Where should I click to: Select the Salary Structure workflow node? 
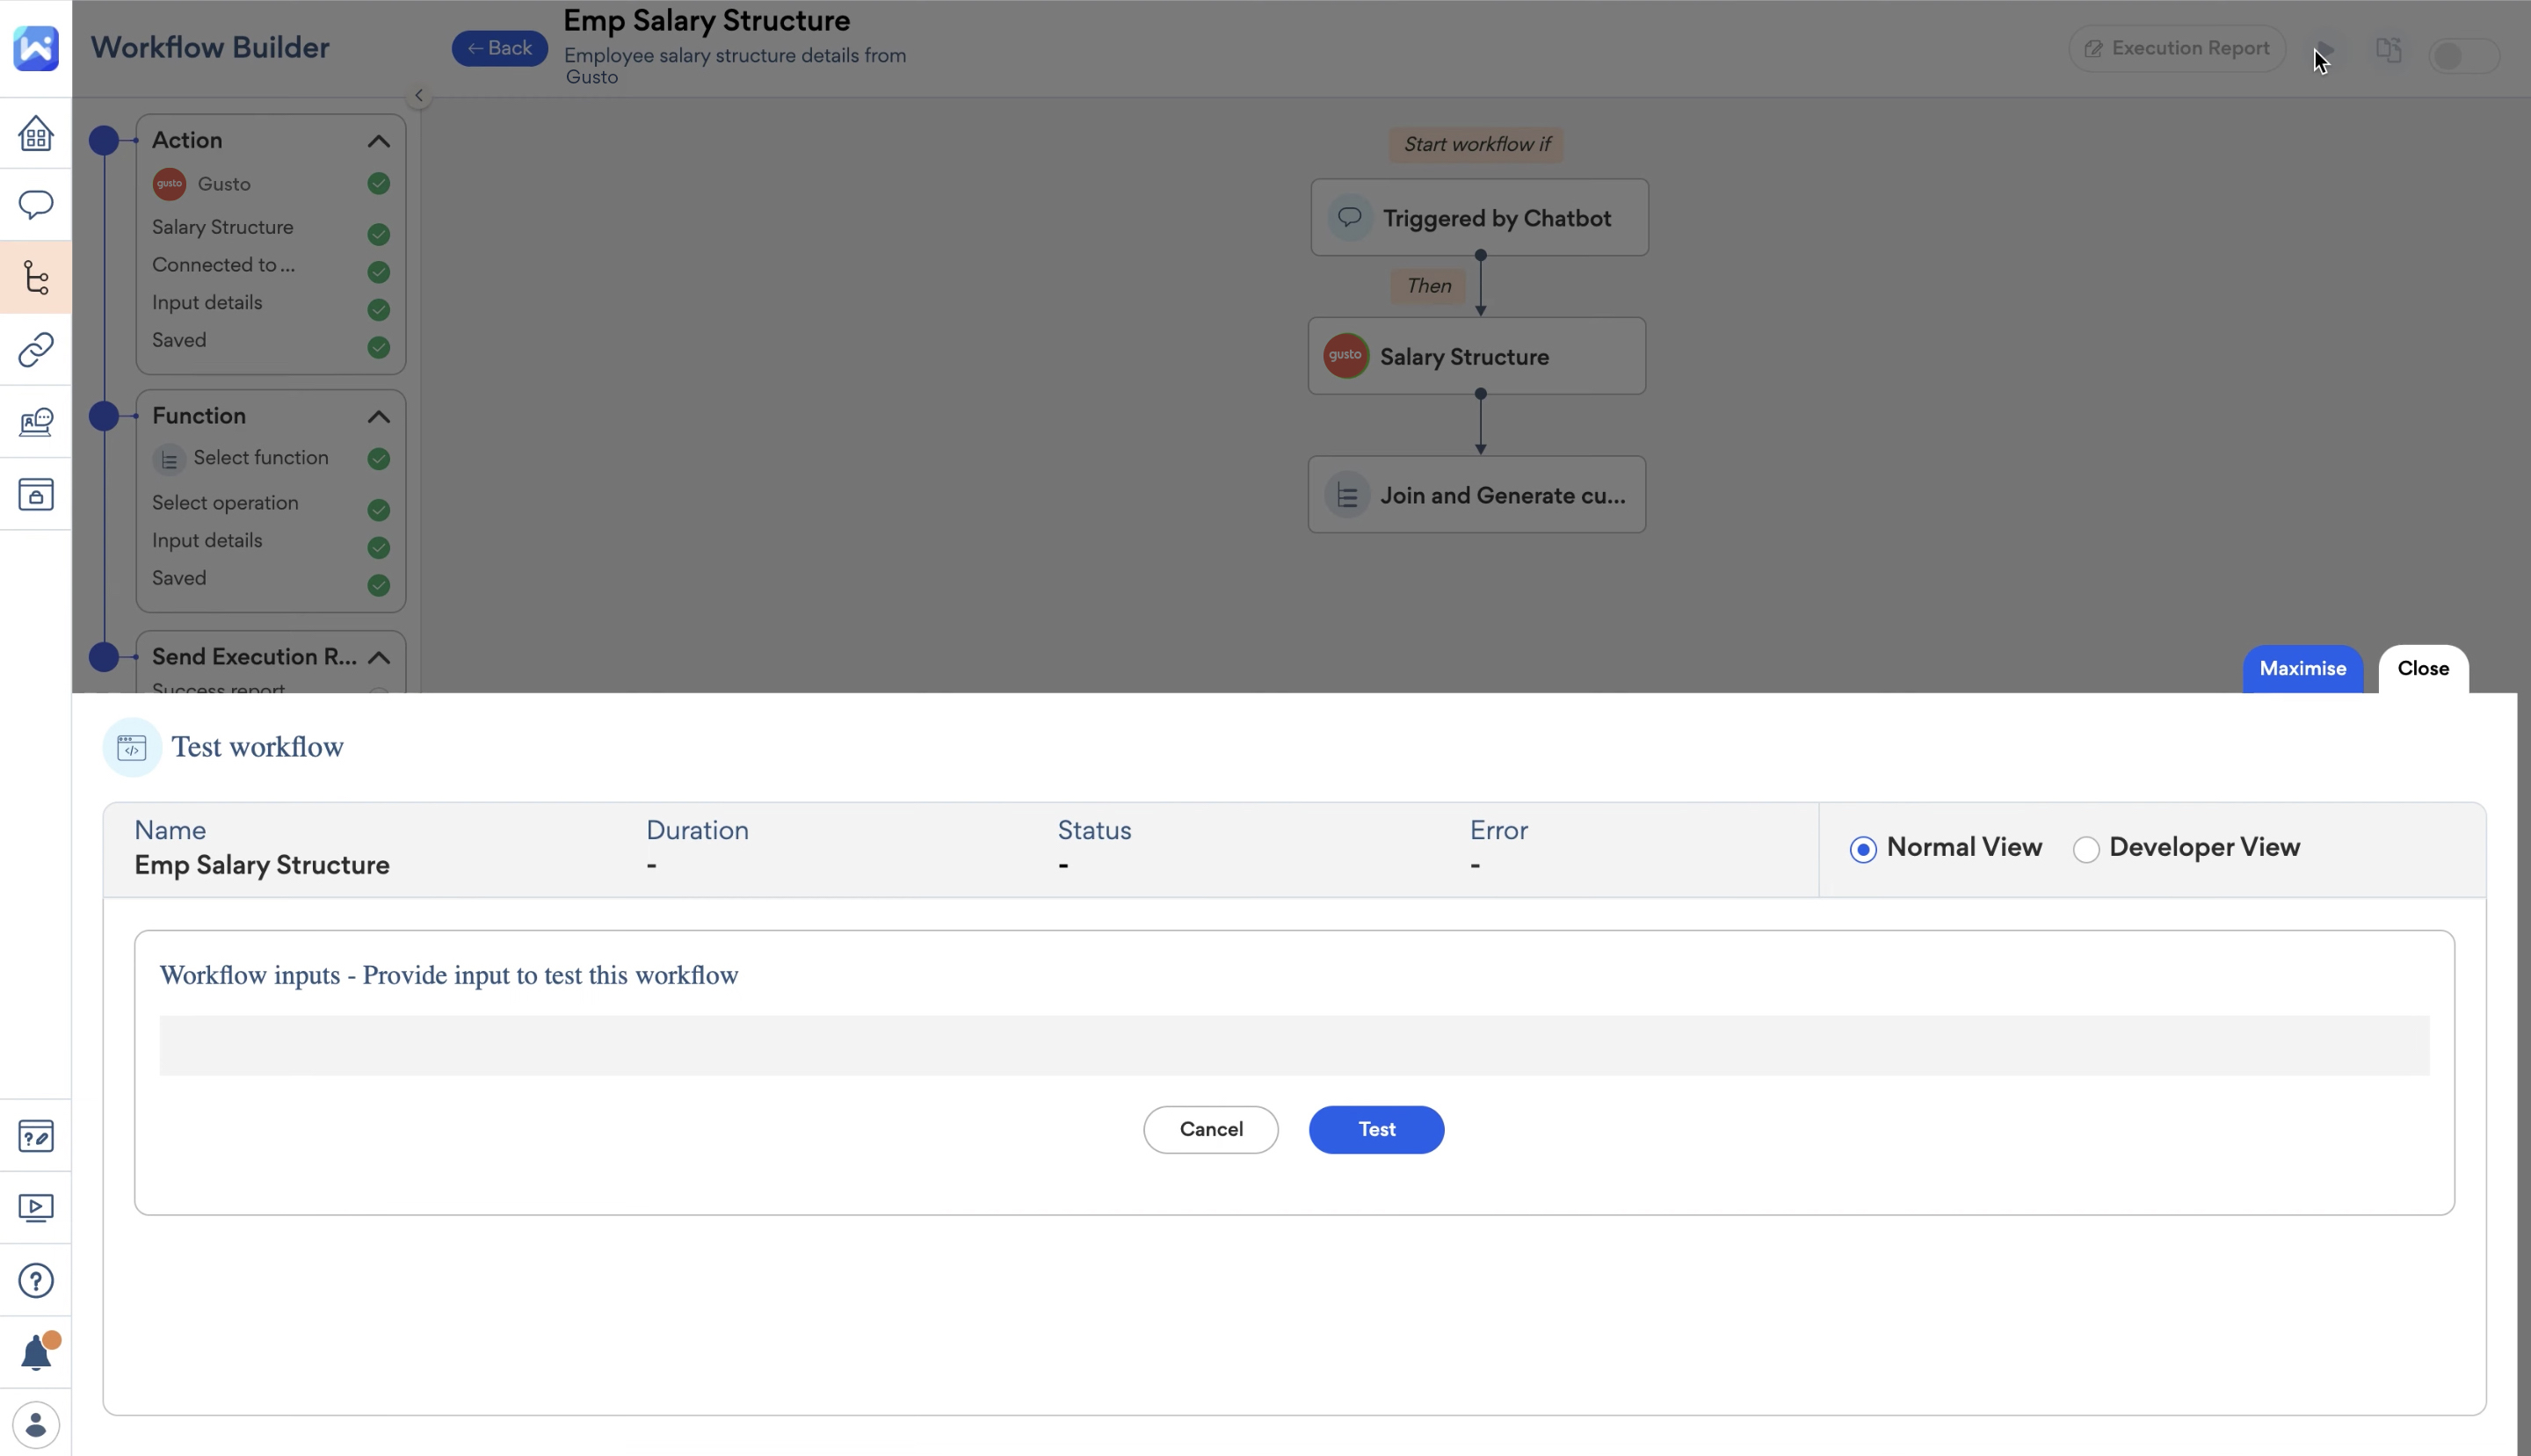[1476, 357]
